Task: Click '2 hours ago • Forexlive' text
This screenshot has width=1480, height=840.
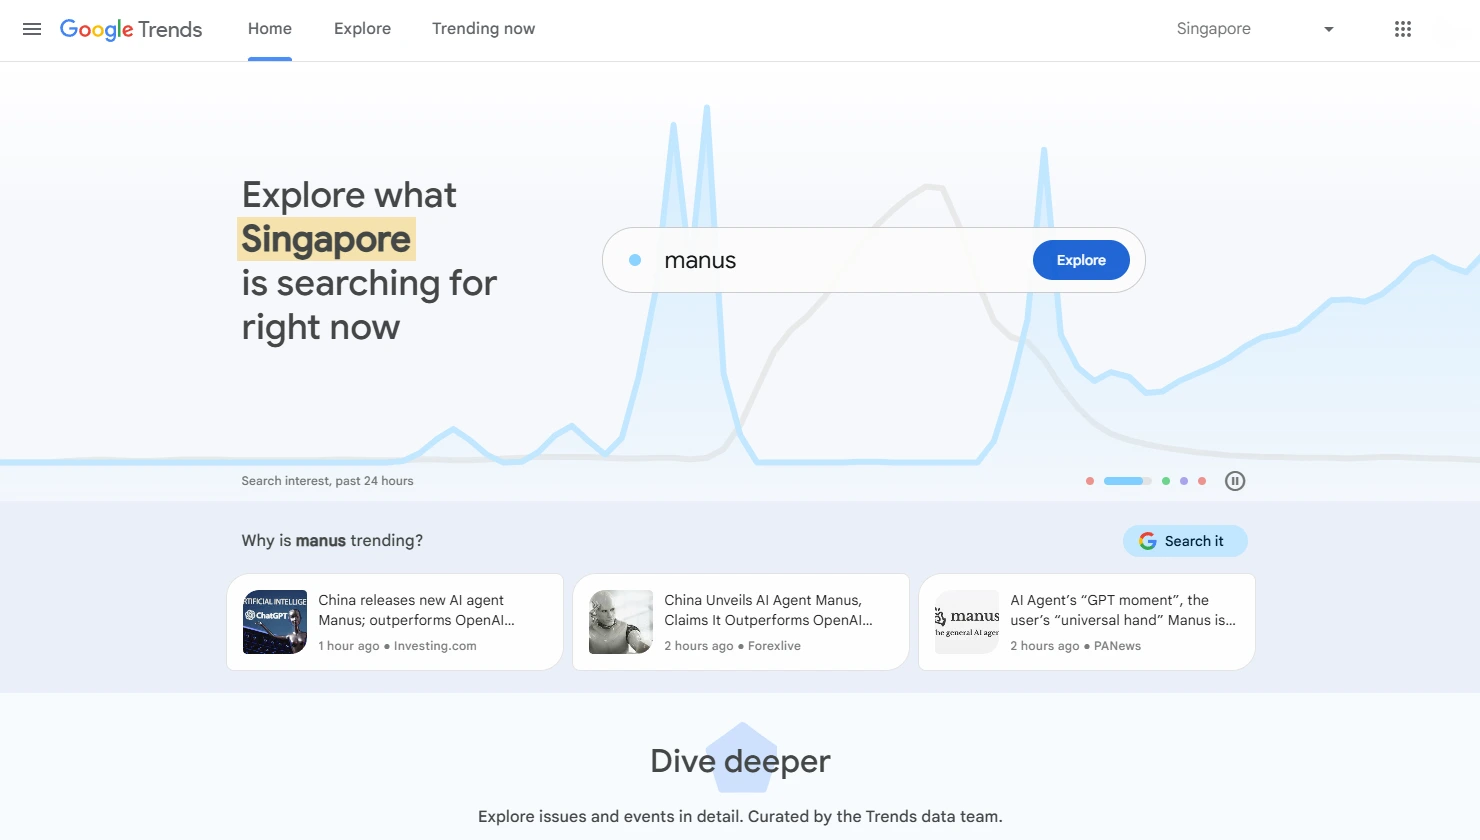Action: pos(732,646)
